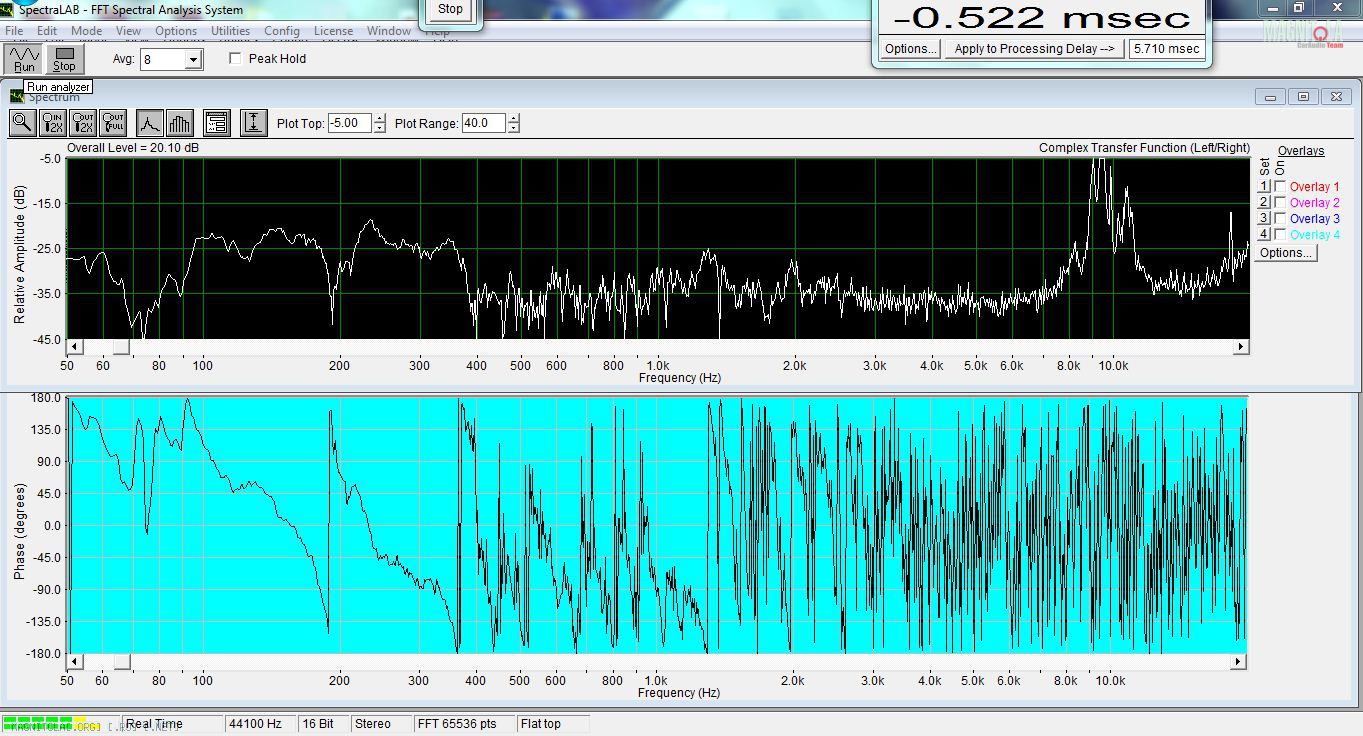Click amplitude plot left scroll arrow
The height and width of the screenshot is (736, 1363).
[x=74, y=347]
